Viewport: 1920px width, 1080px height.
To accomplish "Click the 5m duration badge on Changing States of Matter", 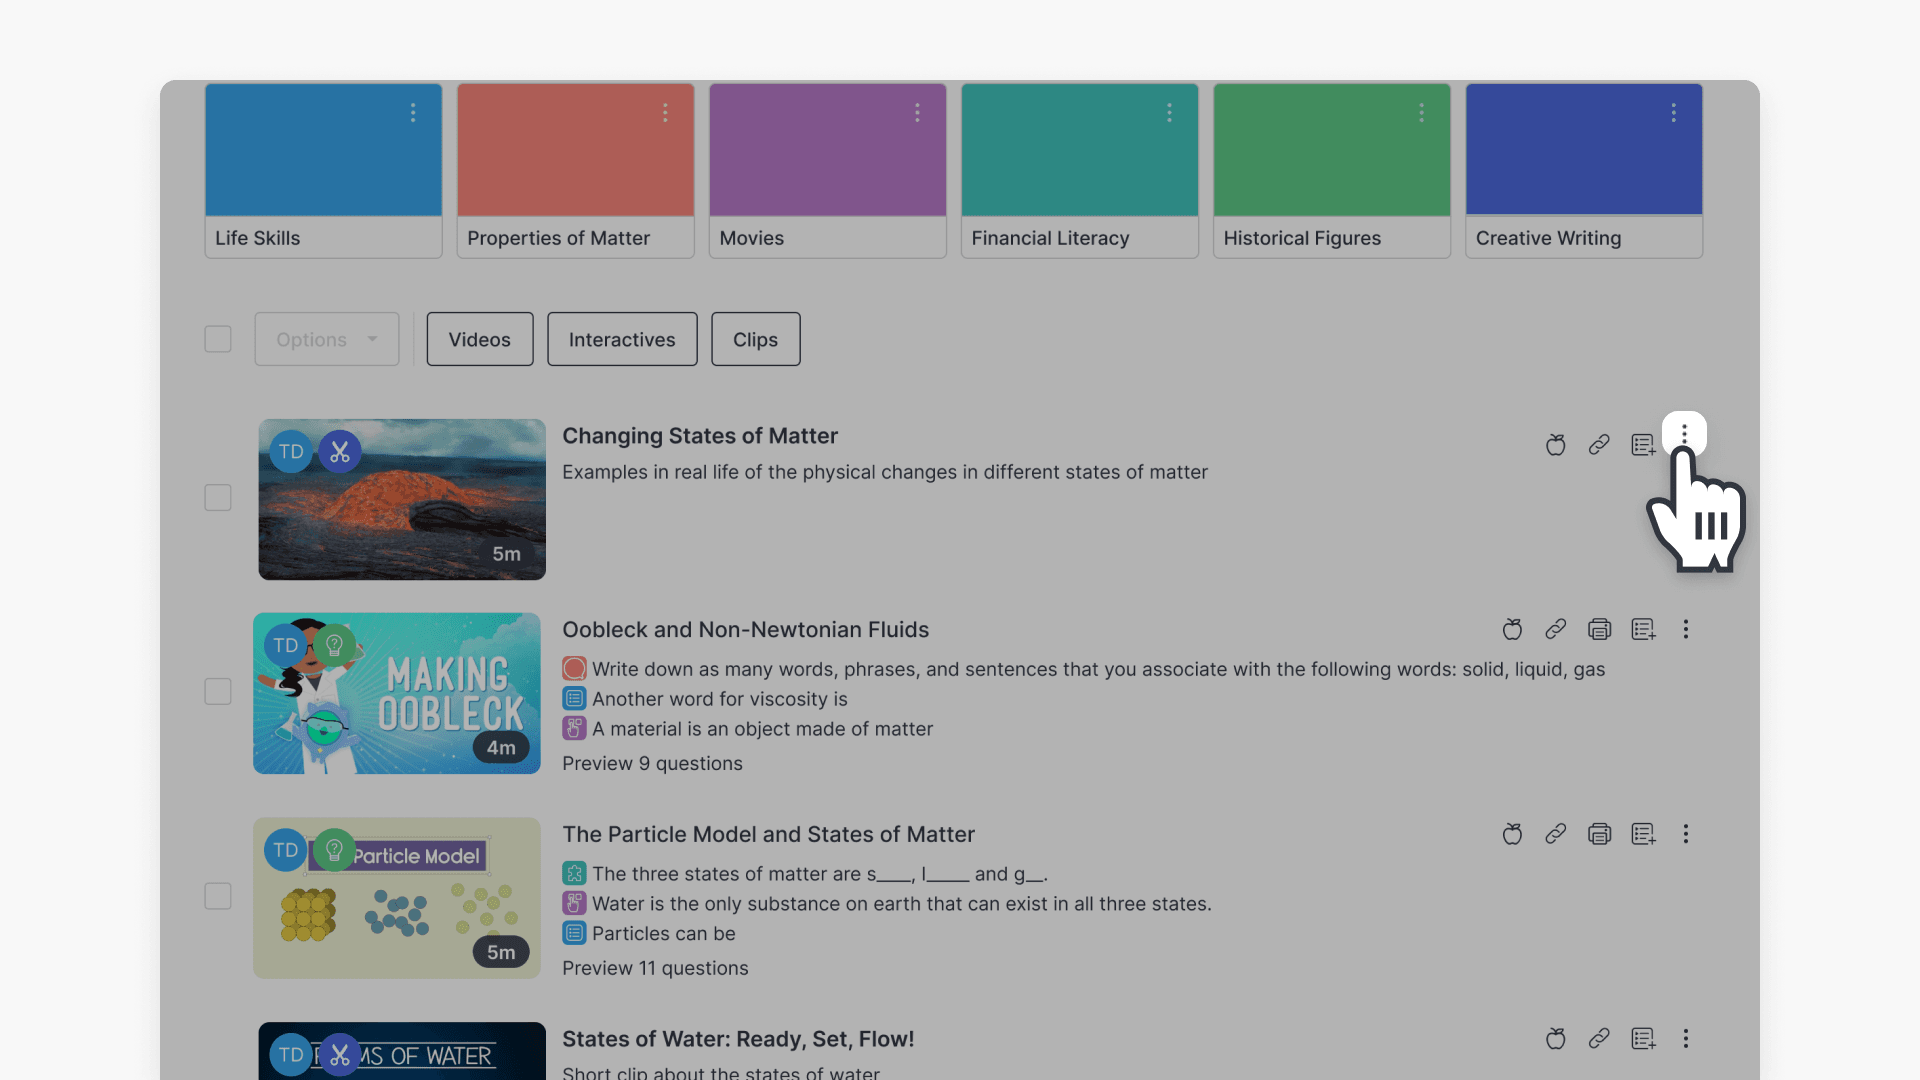I will click(507, 554).
